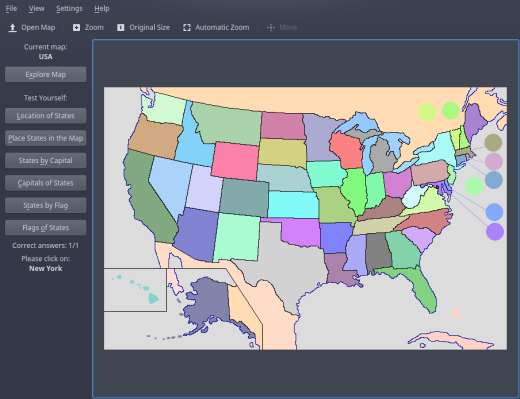Click the Explore Map button
520x399 pixels.
pos(46,74)
